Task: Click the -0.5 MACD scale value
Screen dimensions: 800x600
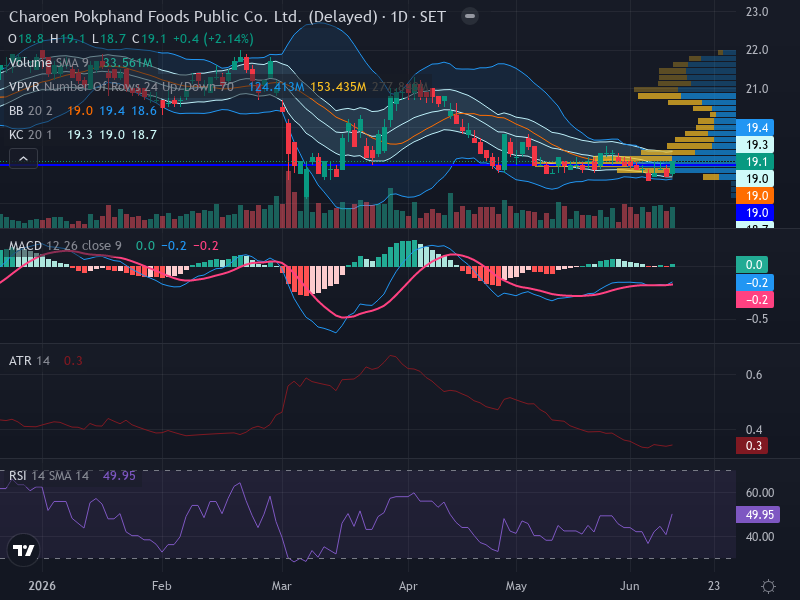Action: click(755, 319)
